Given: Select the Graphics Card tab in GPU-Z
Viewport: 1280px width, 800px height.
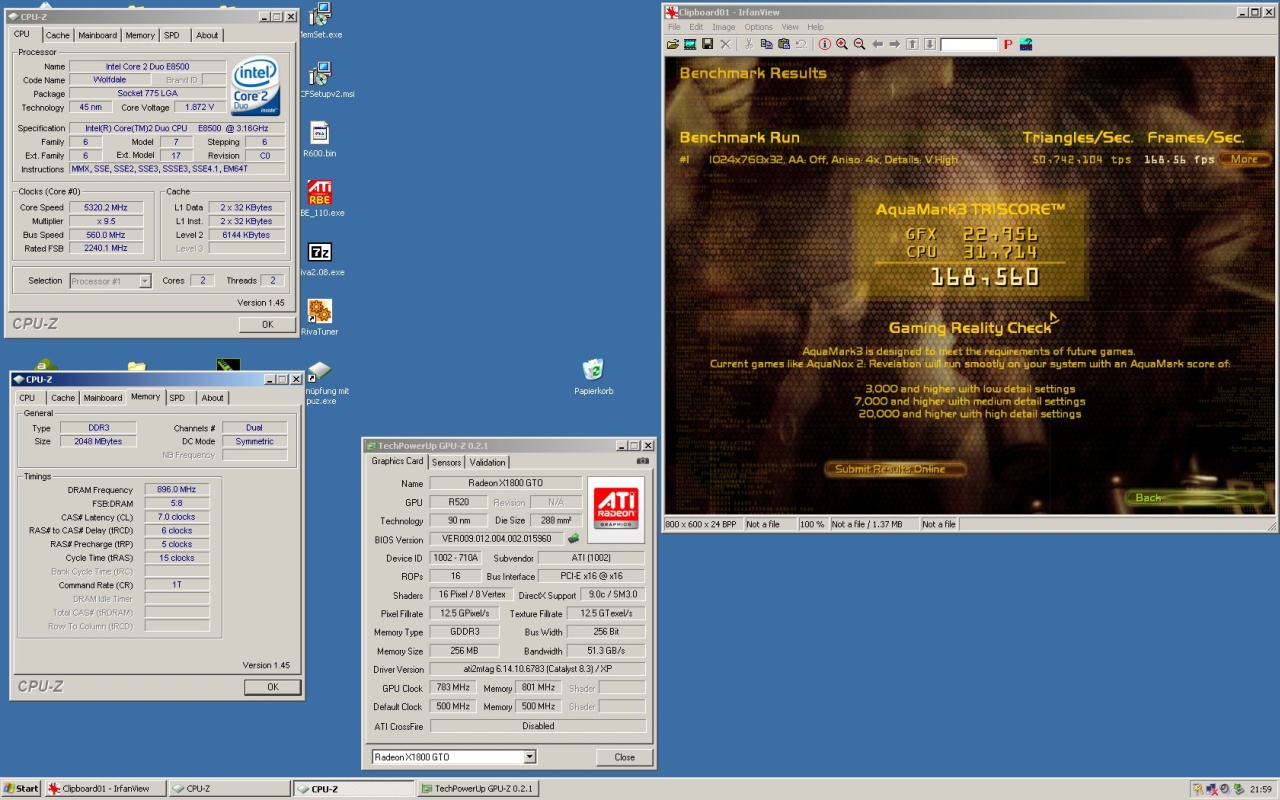Looking at the screenshot, I should point(397,461).
